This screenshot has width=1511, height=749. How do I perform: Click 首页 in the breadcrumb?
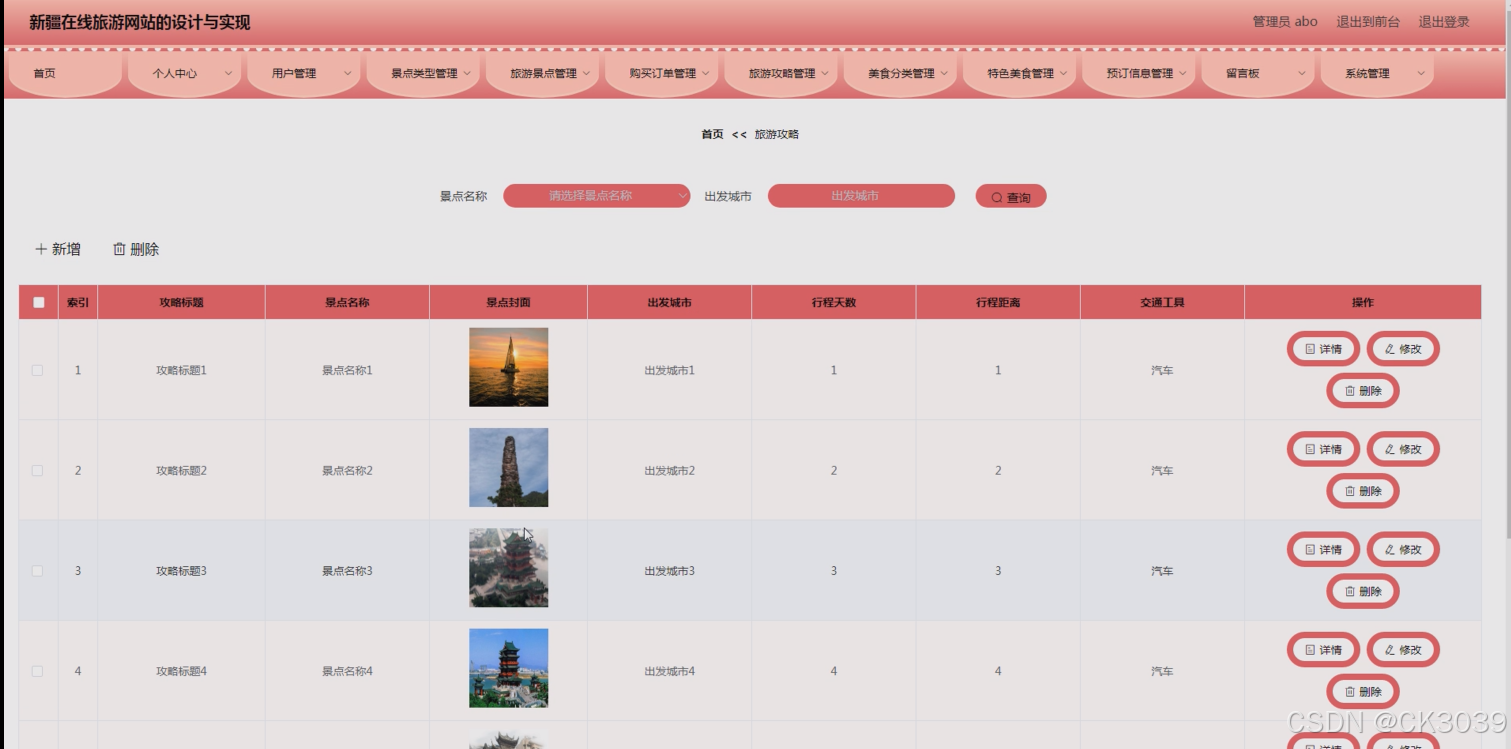[712, 134]
